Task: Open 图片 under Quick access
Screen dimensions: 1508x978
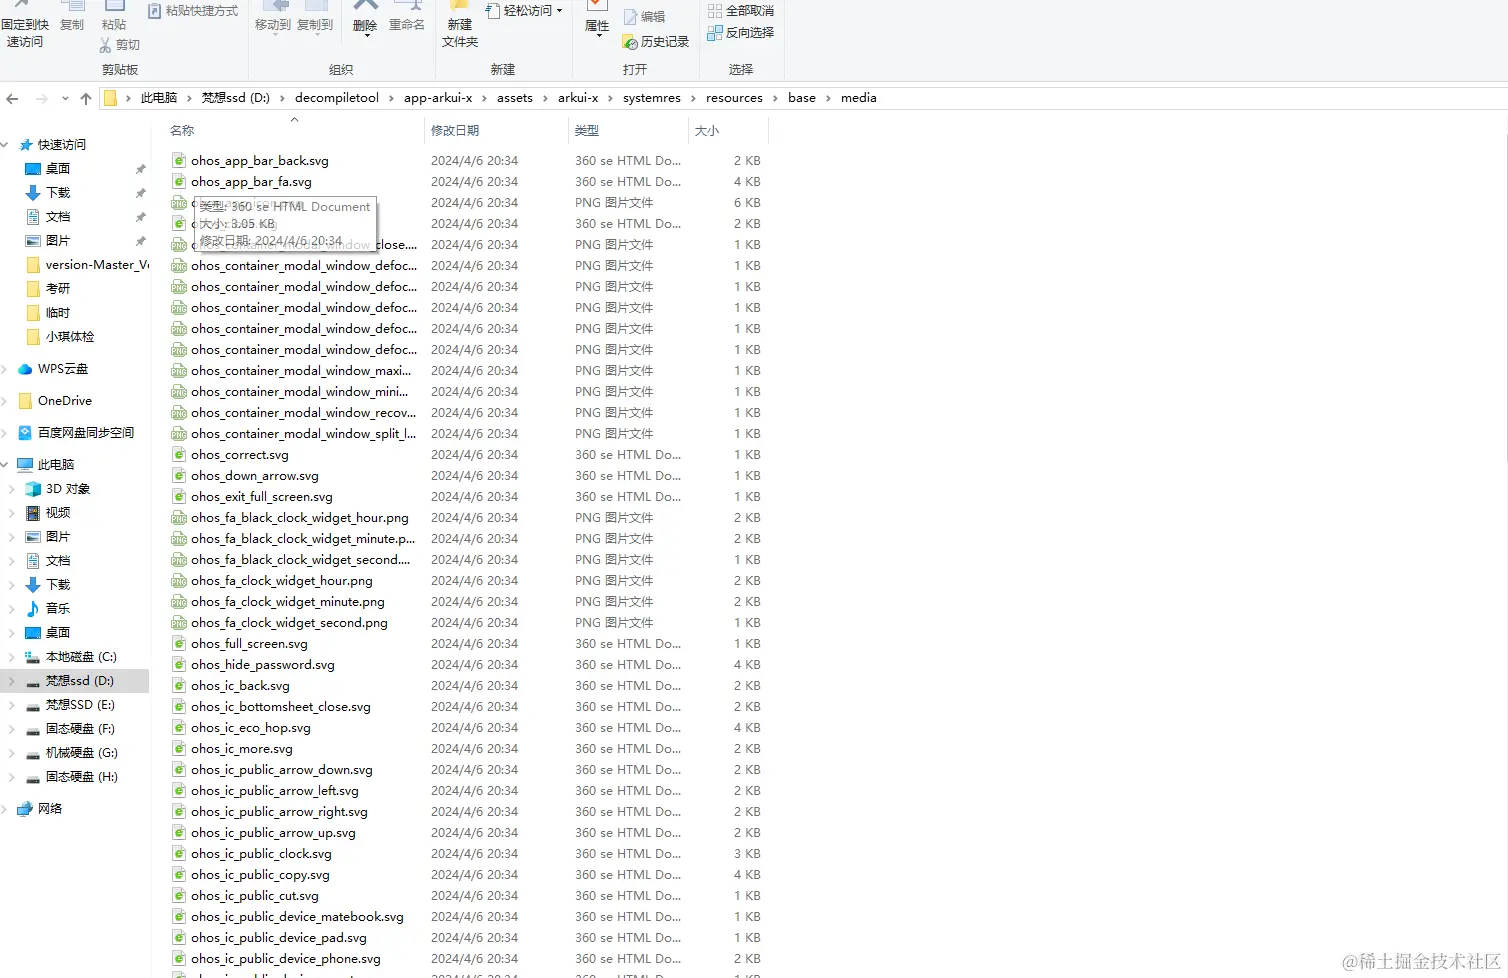Action: click(x=58, y=241)
